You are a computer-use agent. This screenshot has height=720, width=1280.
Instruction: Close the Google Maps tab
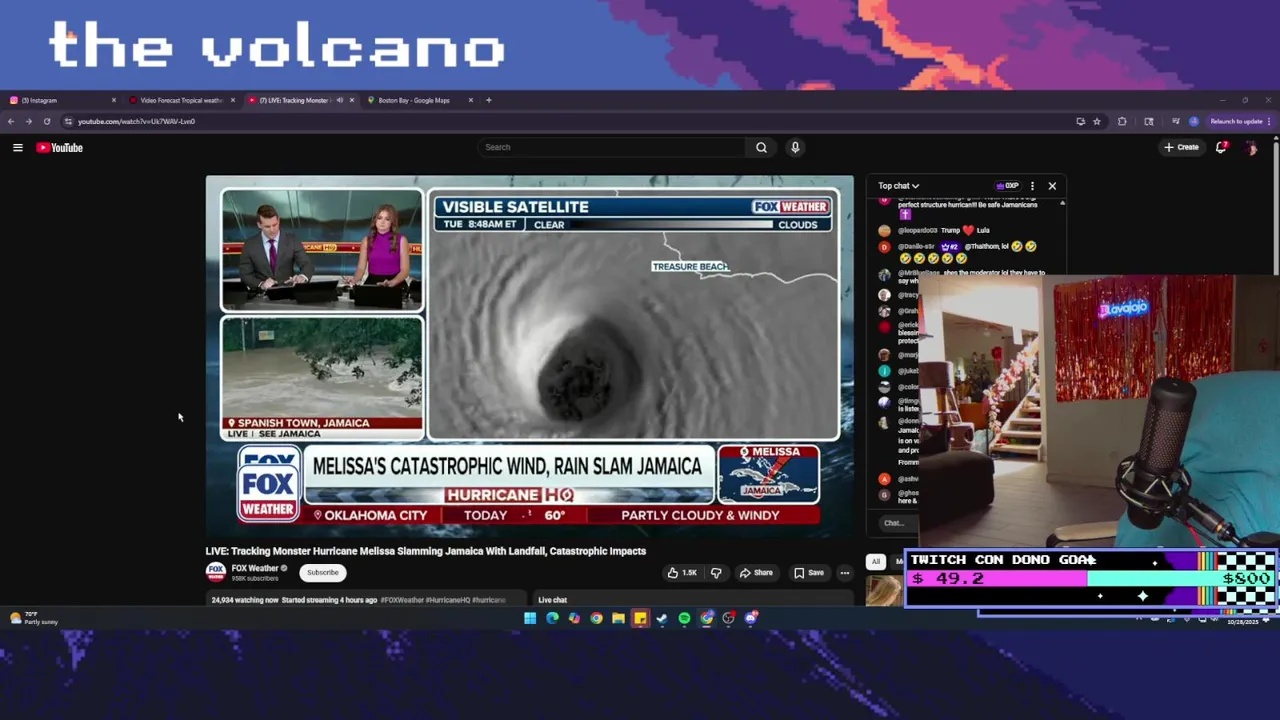(470, 100)
